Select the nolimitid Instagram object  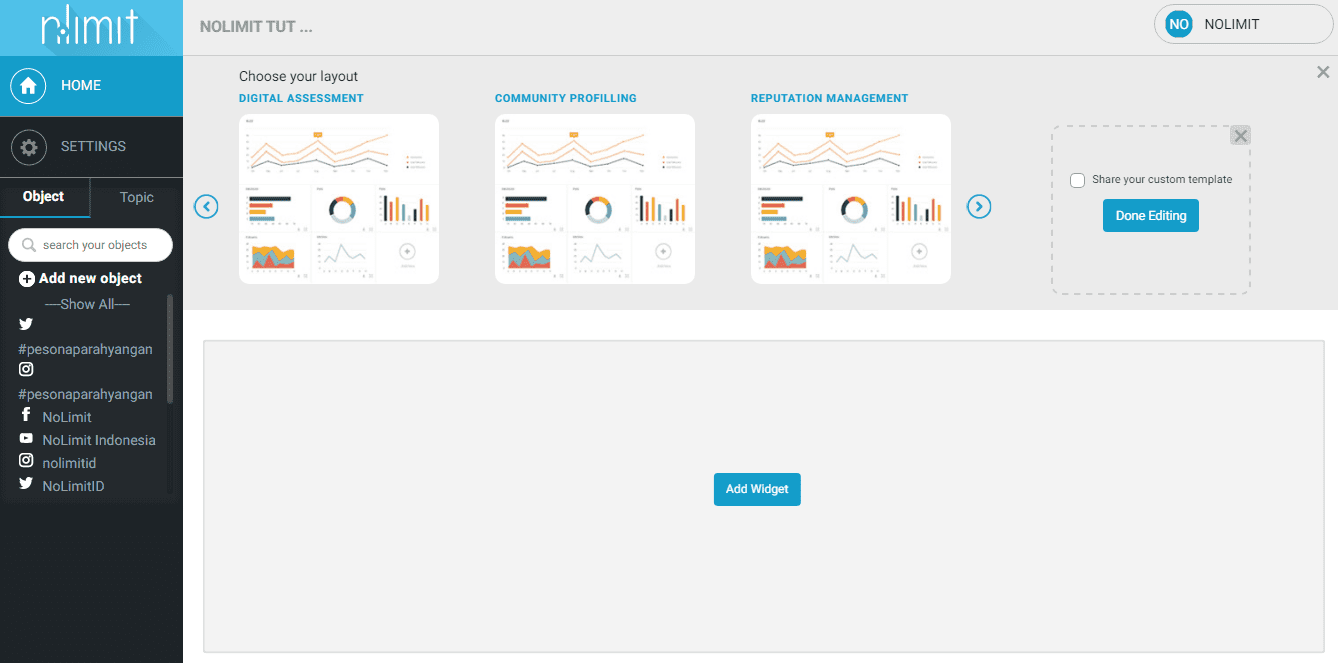[x=58, y=463]
